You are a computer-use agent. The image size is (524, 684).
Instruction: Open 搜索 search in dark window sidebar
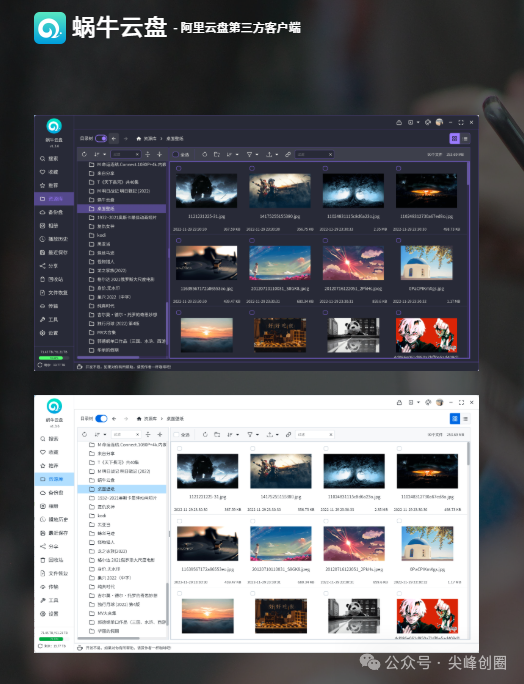[49, 159]
